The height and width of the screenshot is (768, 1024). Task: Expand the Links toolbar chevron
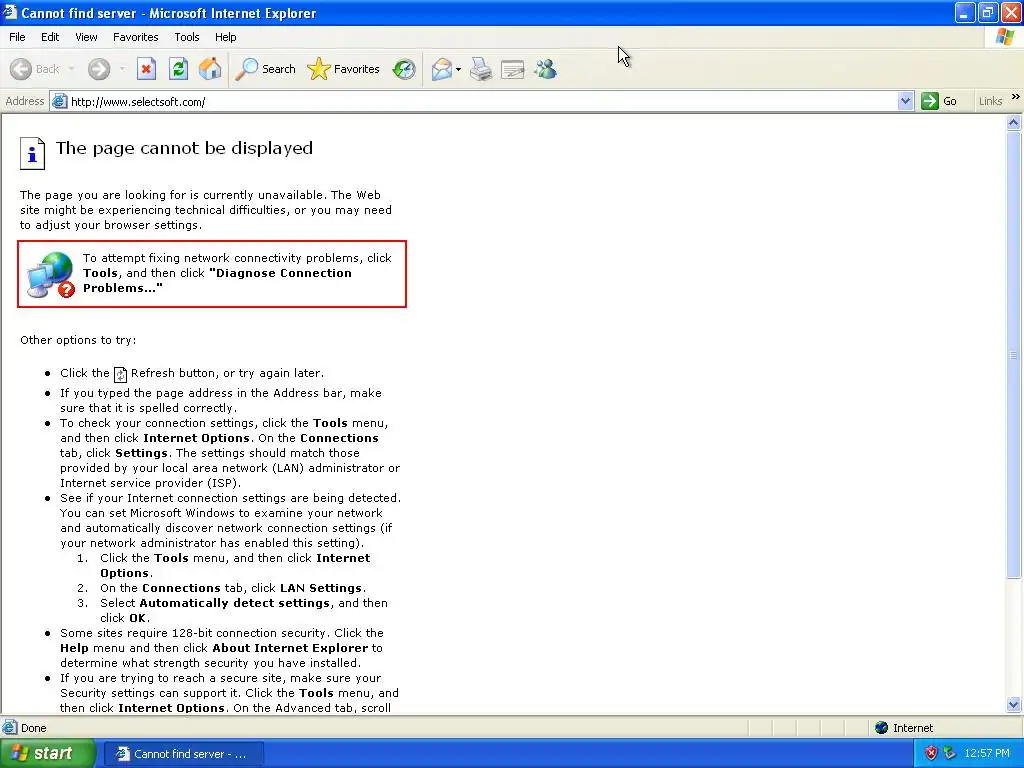coord(1016,97)
